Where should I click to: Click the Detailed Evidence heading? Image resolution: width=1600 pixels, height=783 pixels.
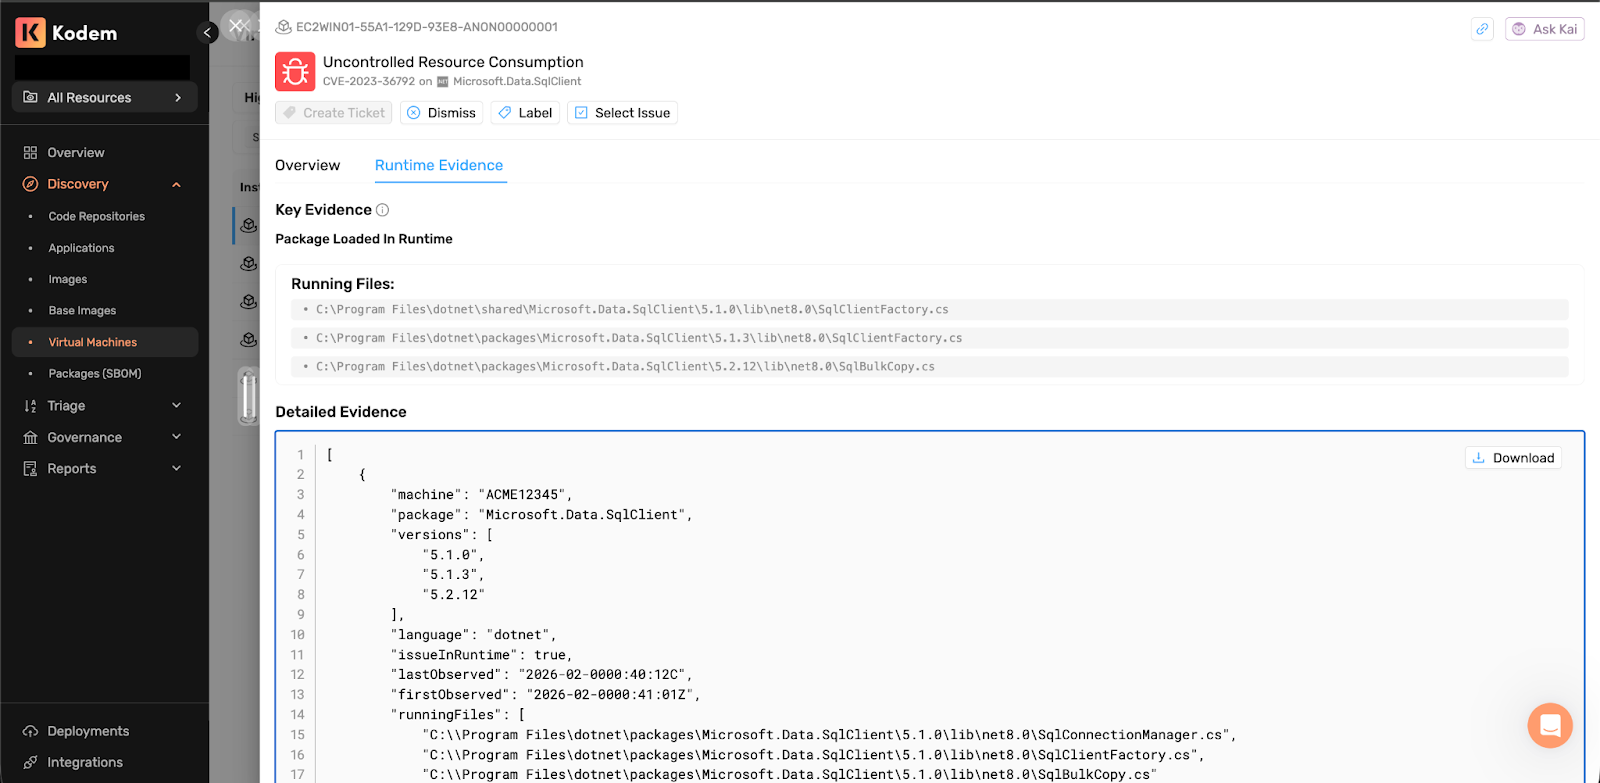pos(341,412)
